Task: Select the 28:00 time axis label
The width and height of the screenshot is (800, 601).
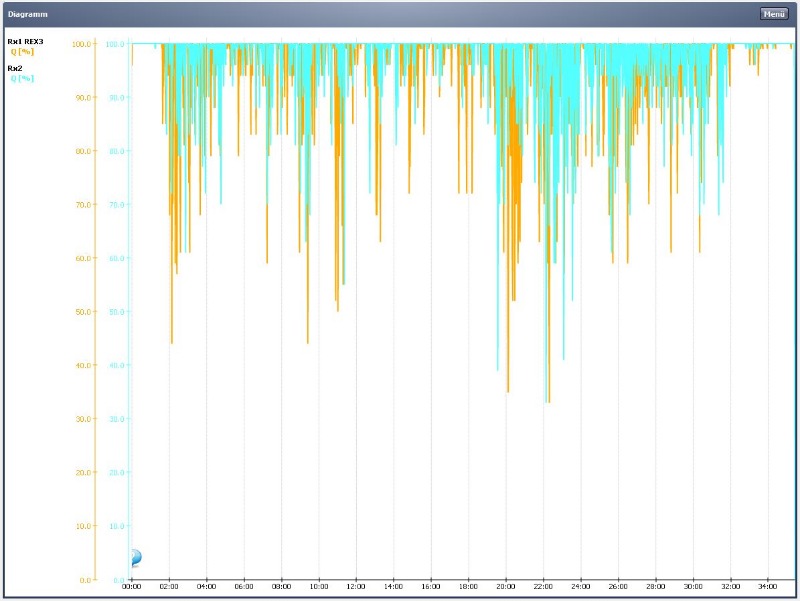Action: pyautogui.click(x=655, y=587)
